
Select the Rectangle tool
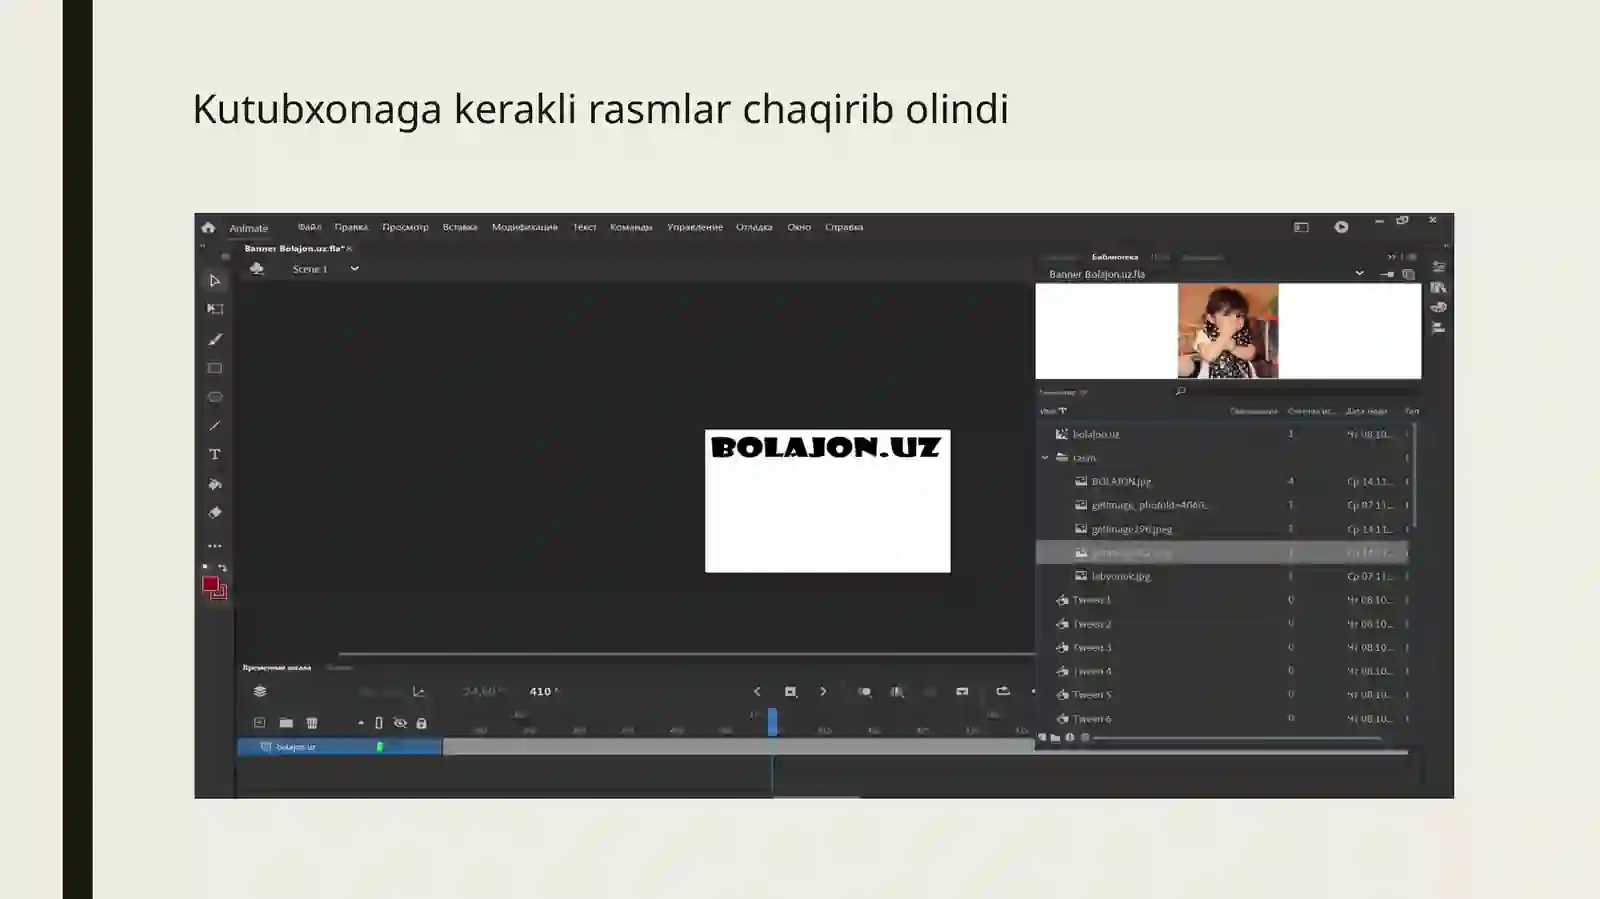214,368
